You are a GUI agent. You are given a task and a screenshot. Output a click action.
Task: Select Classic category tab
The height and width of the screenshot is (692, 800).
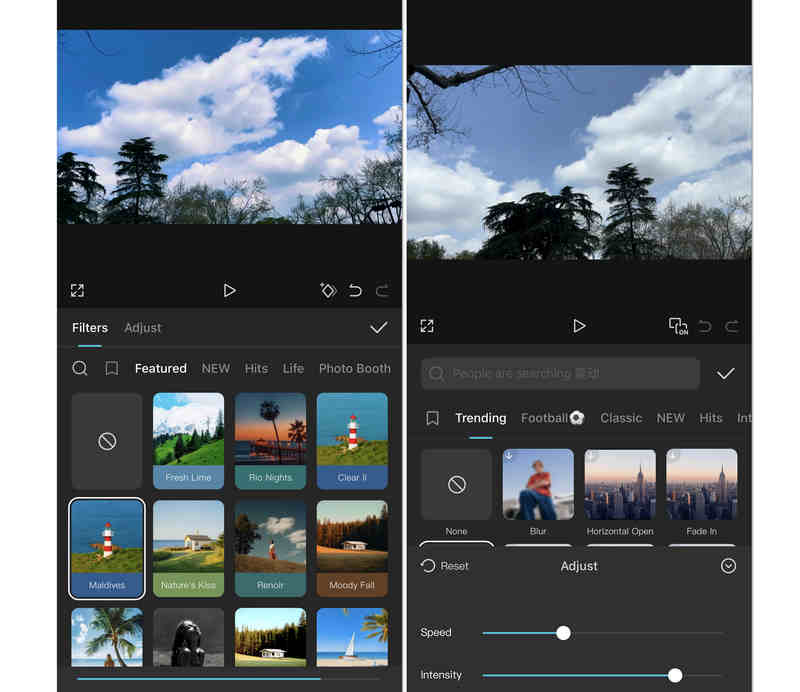coord(621,418)
